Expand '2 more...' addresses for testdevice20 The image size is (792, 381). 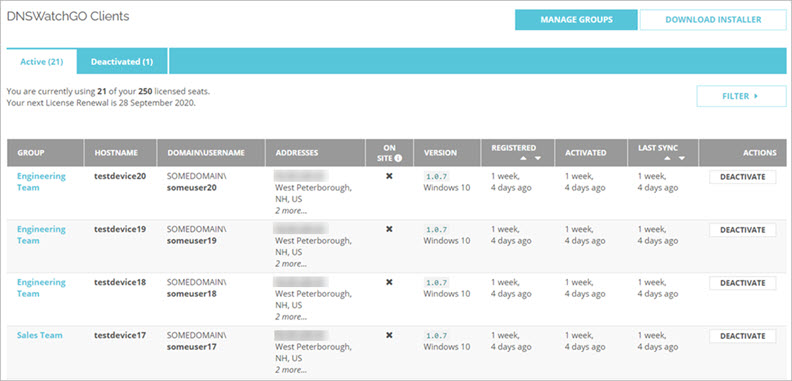pyautogui.click(x=291, y=211)
